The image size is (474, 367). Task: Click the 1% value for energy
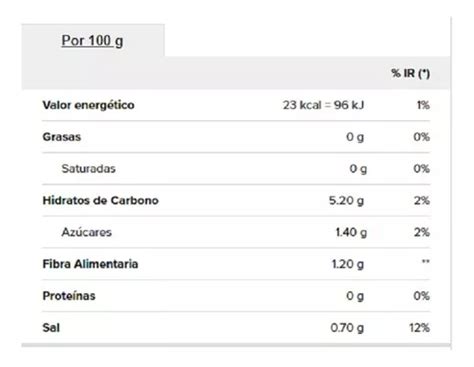423,105
